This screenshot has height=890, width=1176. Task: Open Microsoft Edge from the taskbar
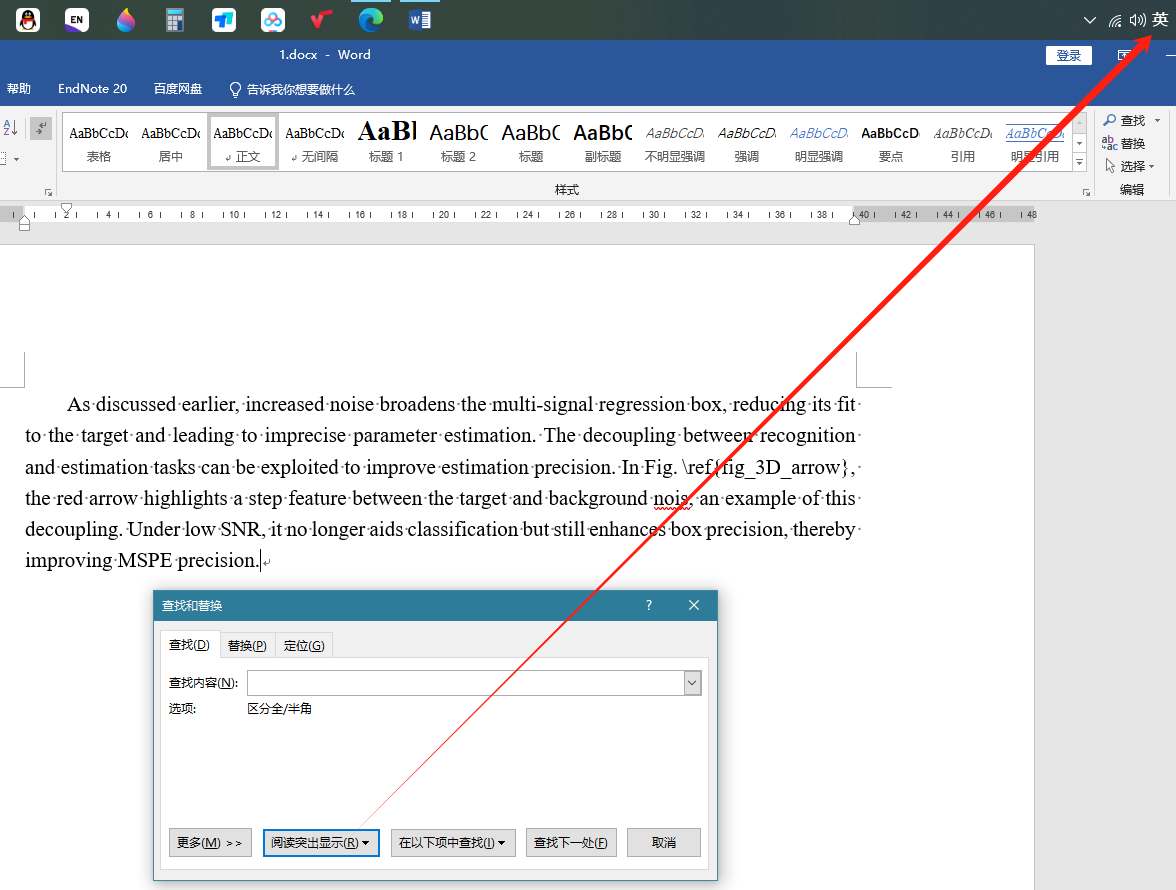coord(371,19)
